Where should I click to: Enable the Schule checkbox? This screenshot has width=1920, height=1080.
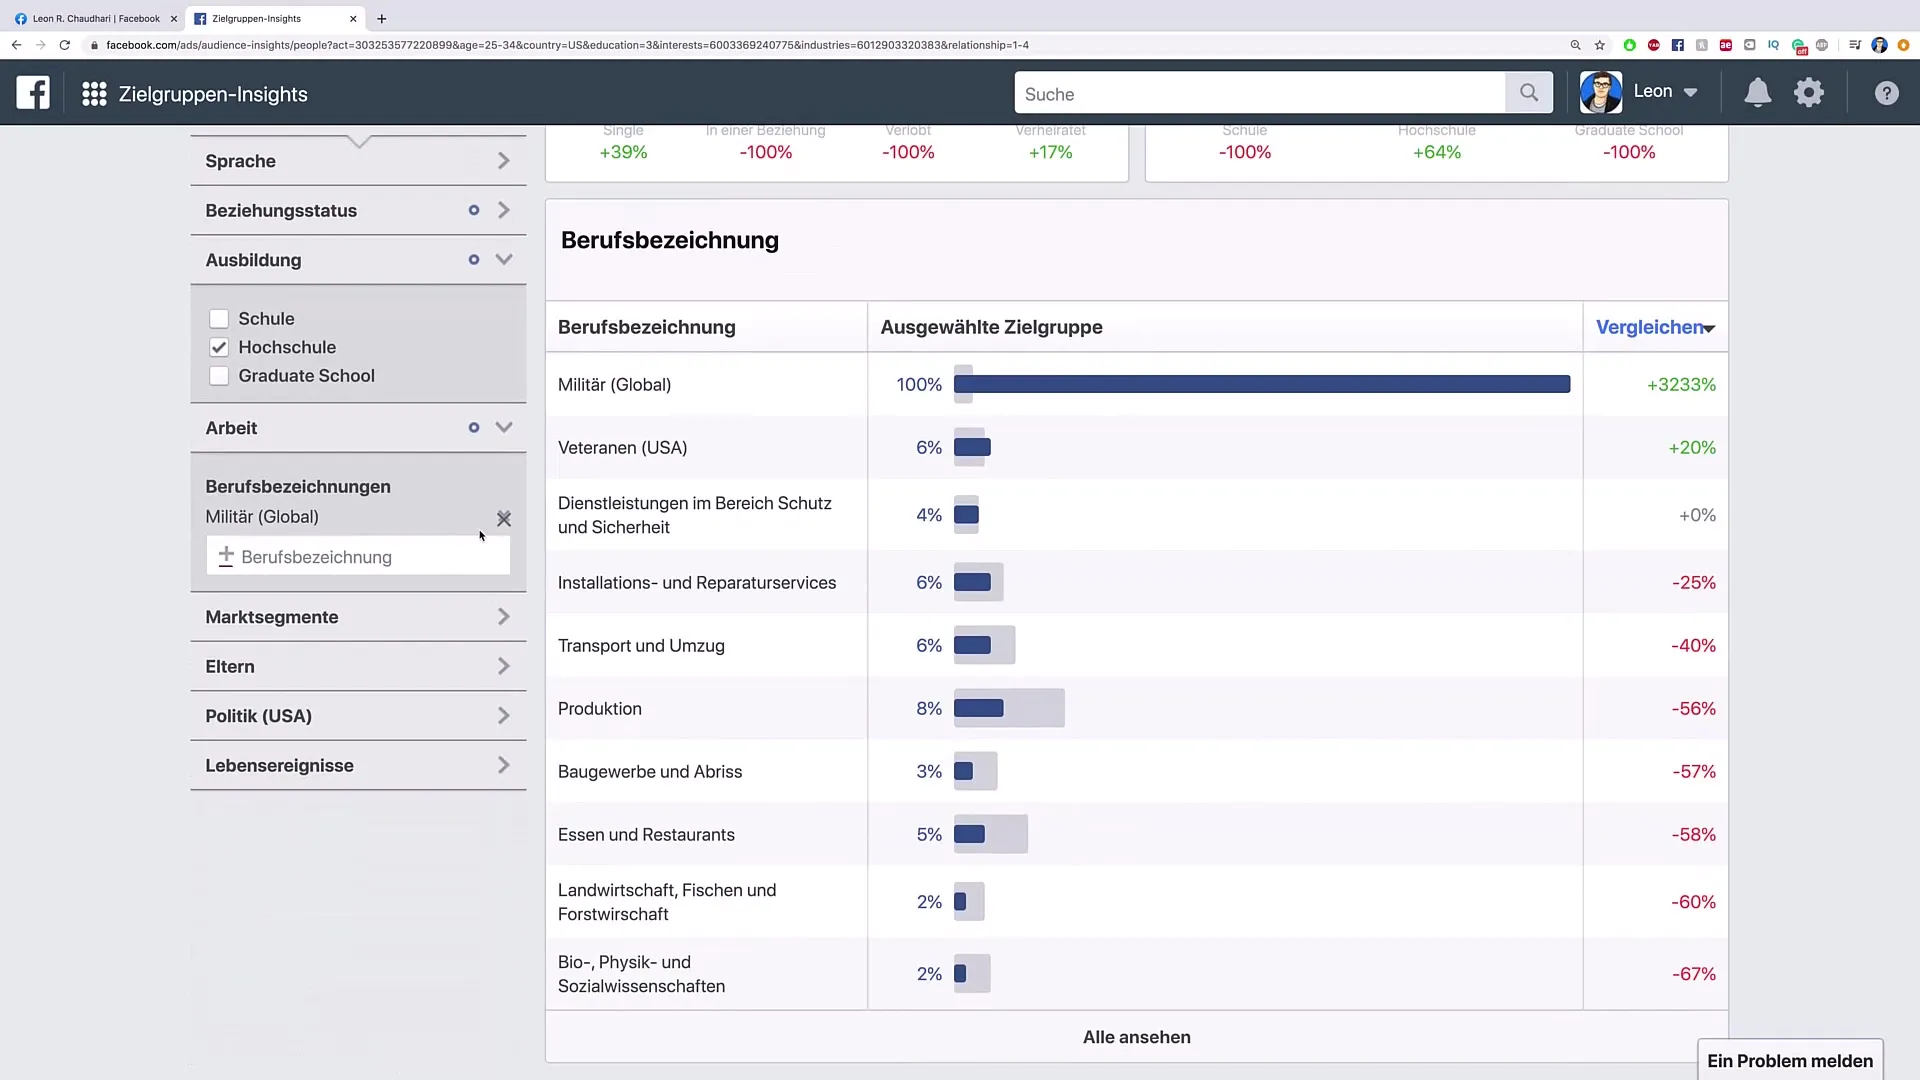click(219, 318)
